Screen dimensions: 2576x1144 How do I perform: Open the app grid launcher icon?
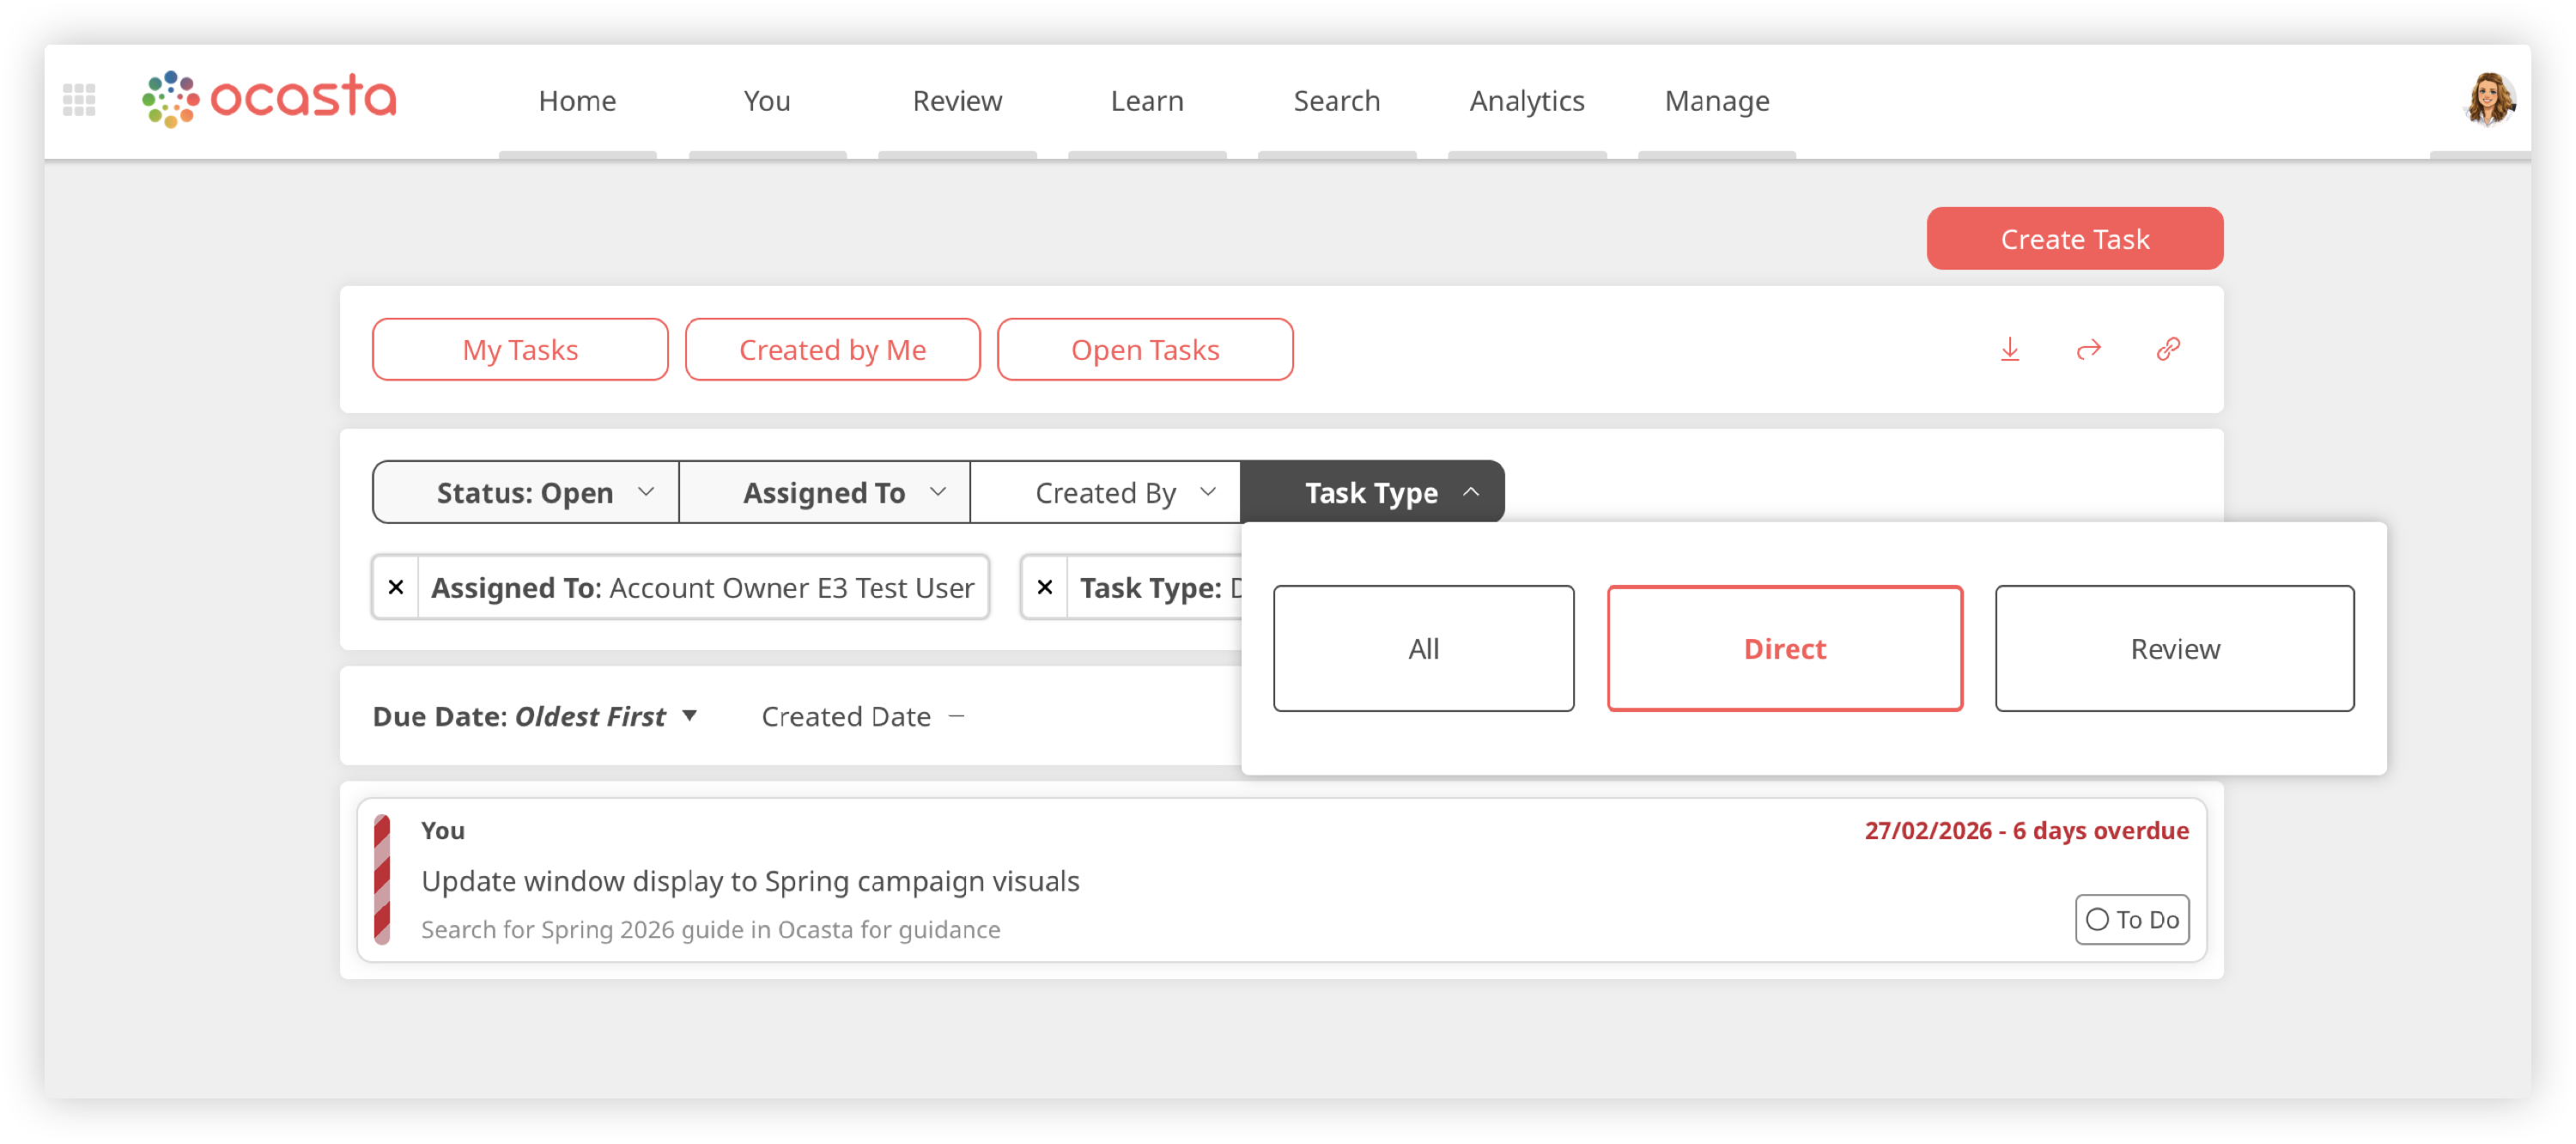click(79, 100)
